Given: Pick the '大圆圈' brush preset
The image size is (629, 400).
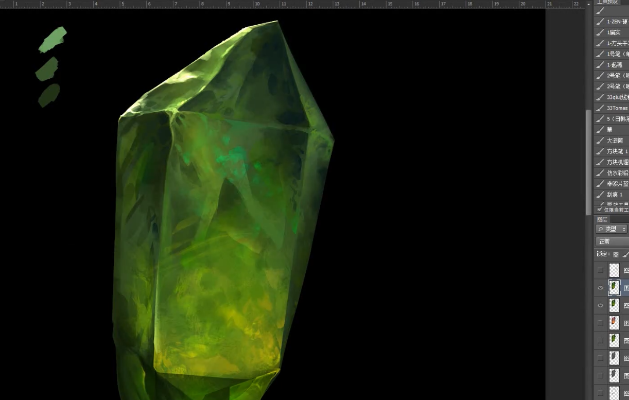Looking at the screenshot, I should tap(612, 140).
